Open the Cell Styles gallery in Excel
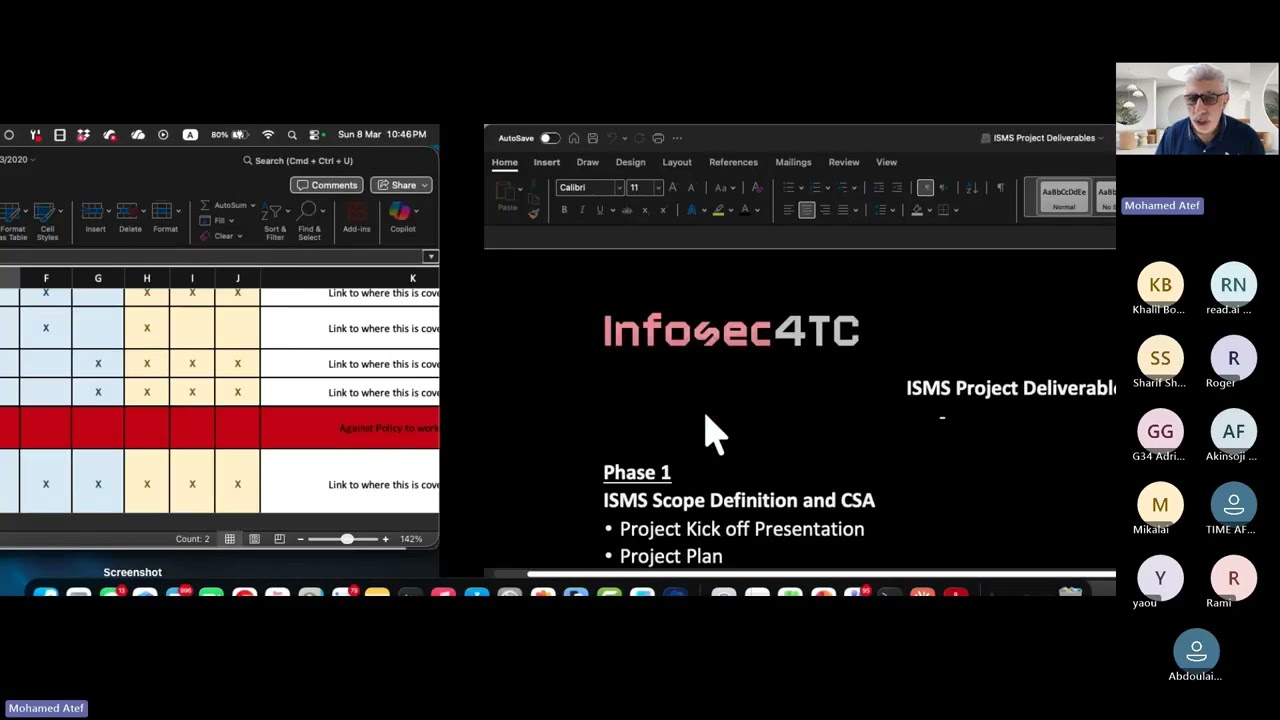 coord(47,221)
